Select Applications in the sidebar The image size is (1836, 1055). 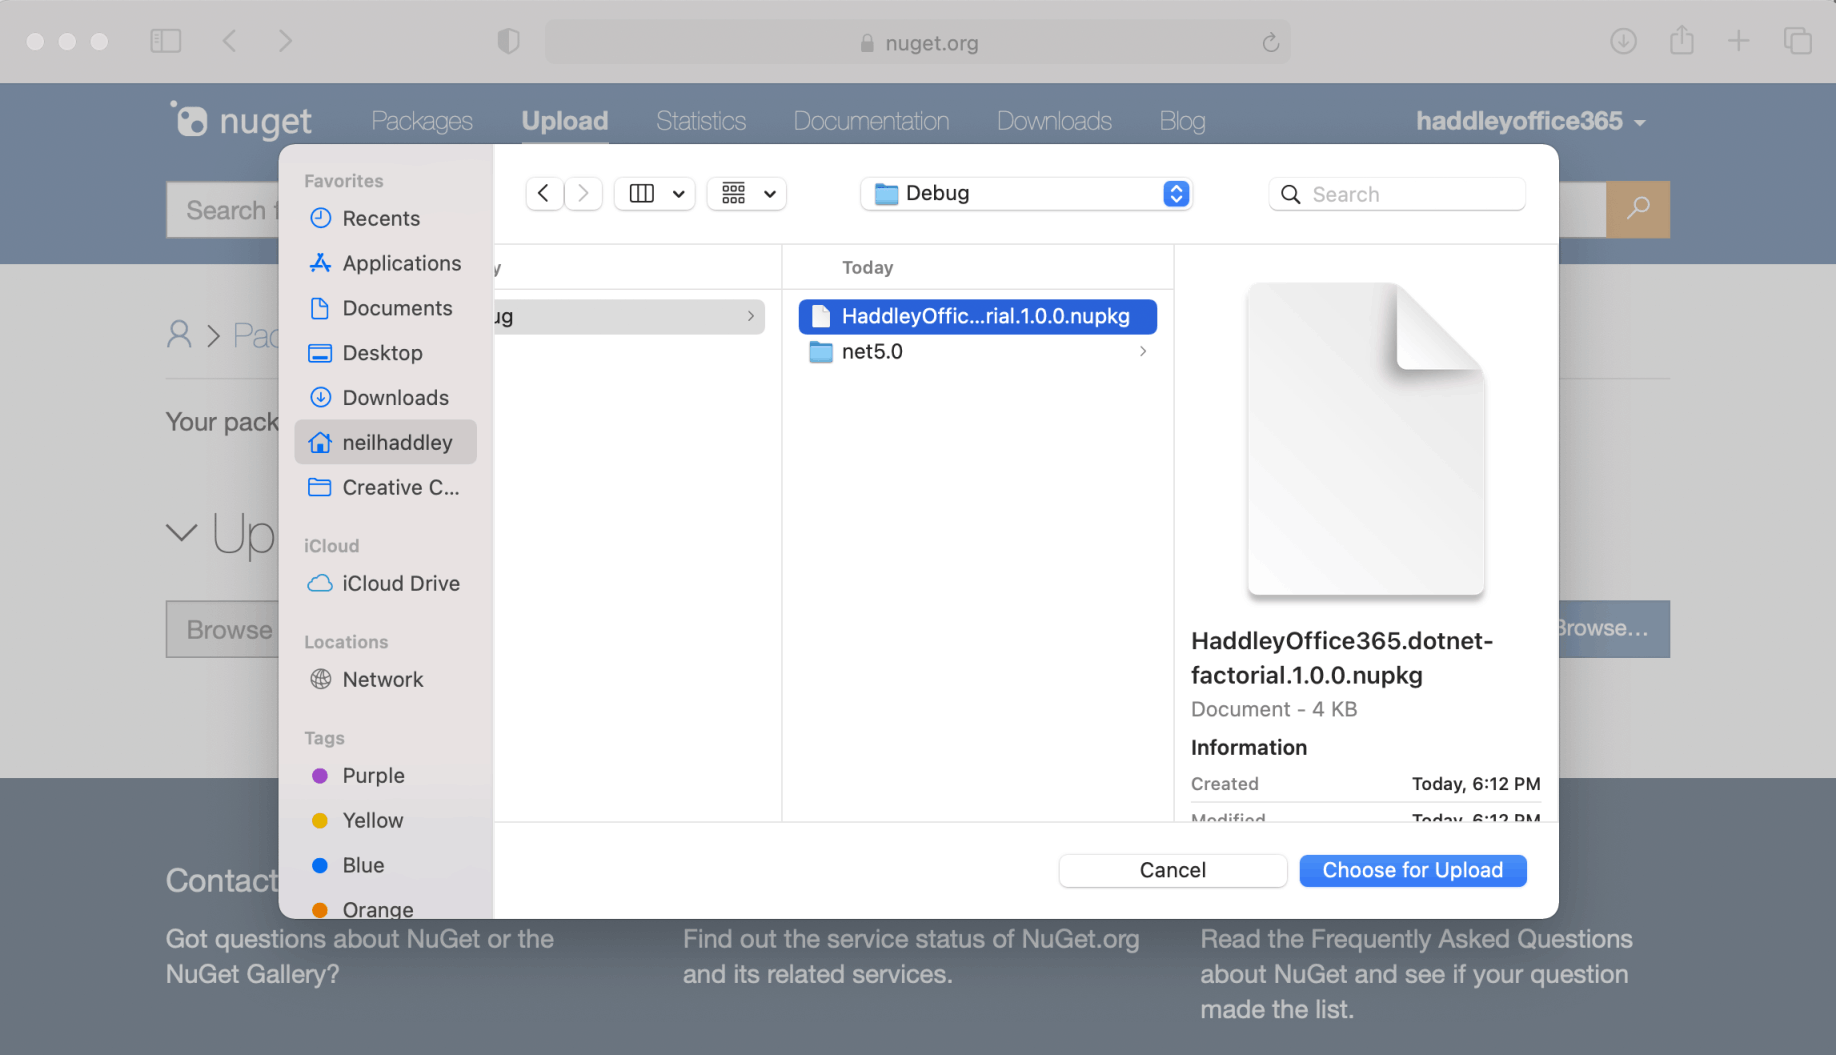(x=385, y=263)
